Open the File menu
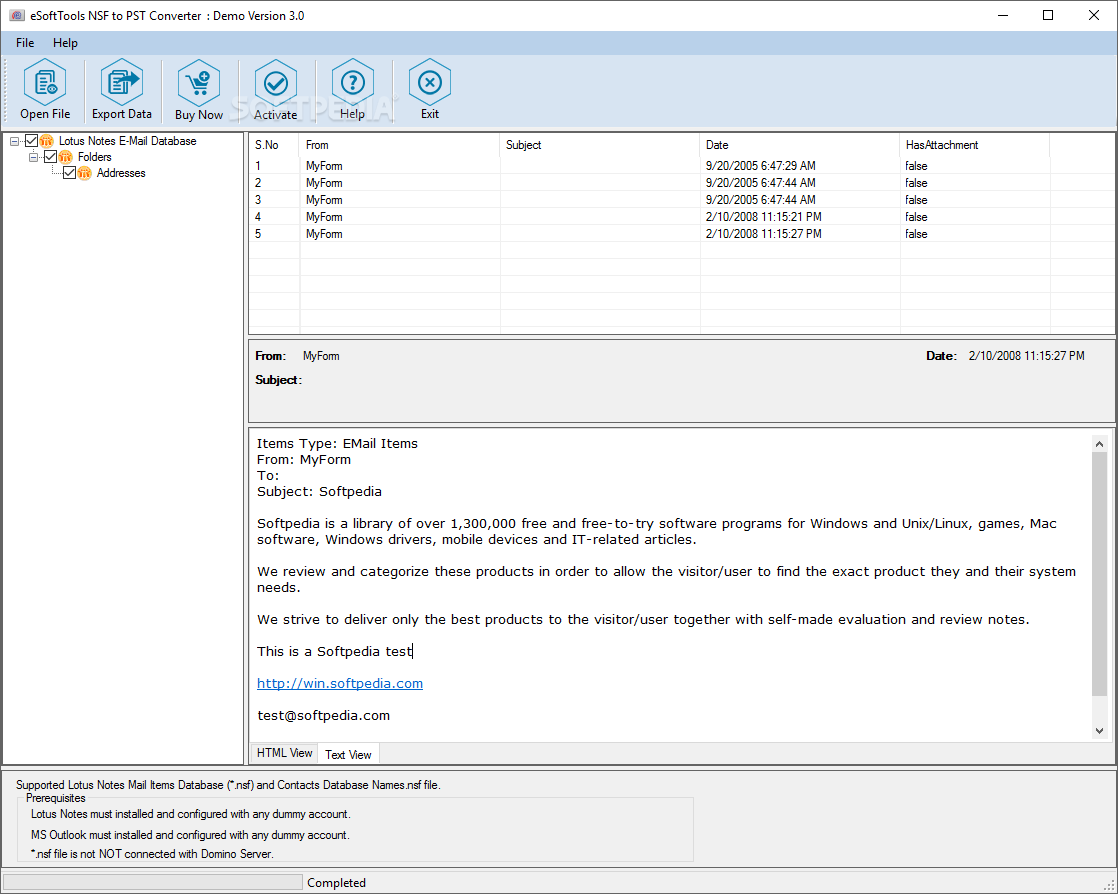Viewport: 1118px width, 894px height. pos(25,43)
